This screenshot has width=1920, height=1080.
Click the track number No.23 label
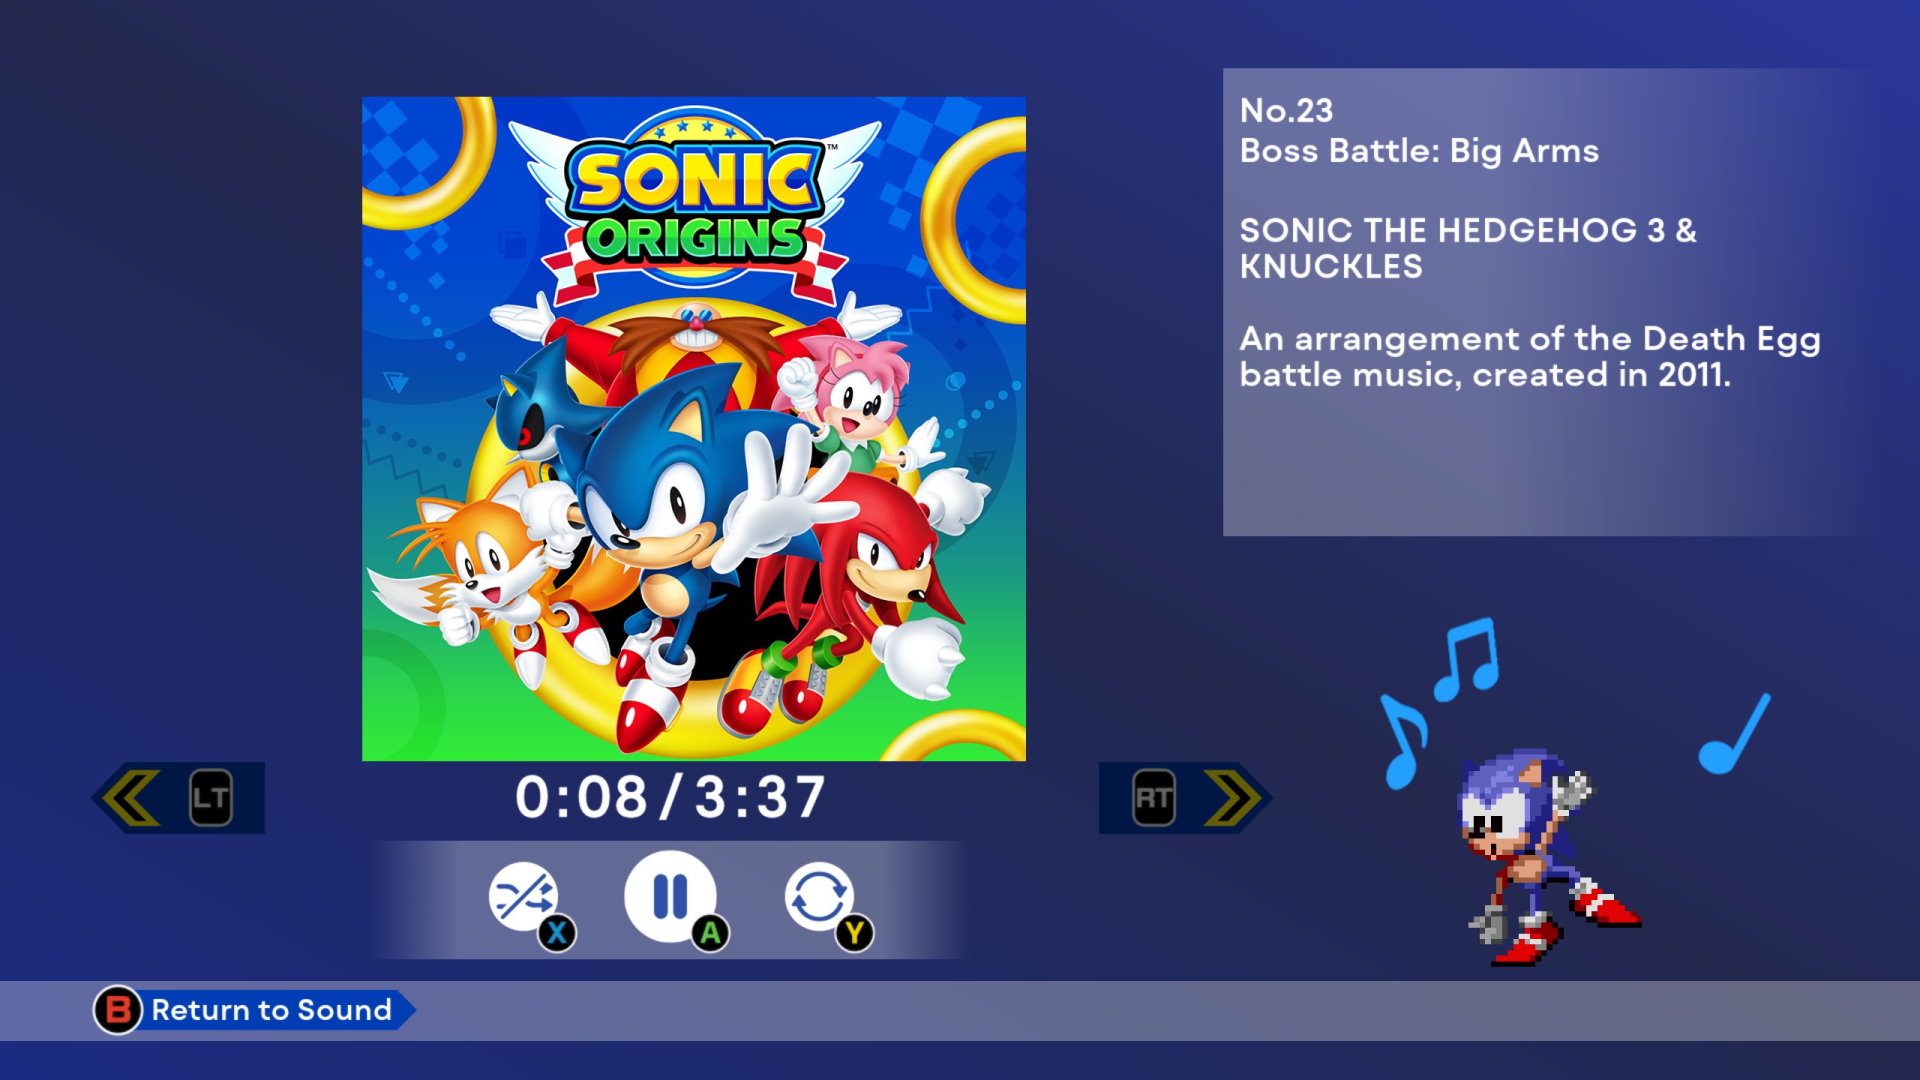[1286, 110]
